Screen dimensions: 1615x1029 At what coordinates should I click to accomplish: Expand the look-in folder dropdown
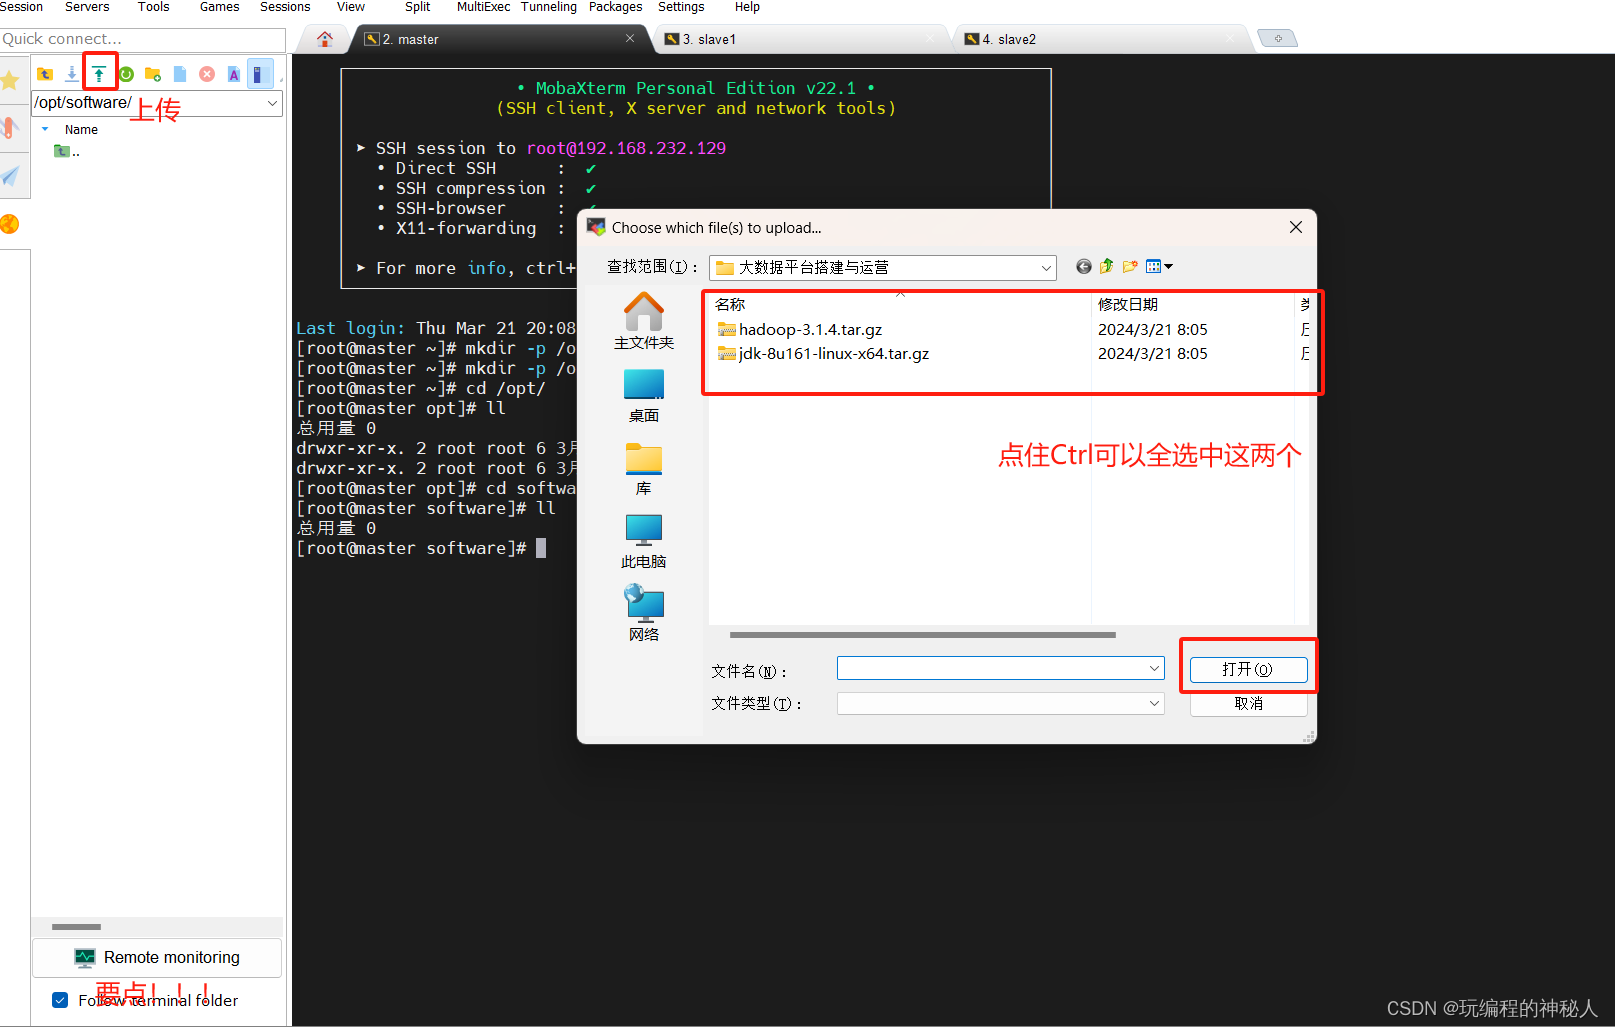(1046, 268)
